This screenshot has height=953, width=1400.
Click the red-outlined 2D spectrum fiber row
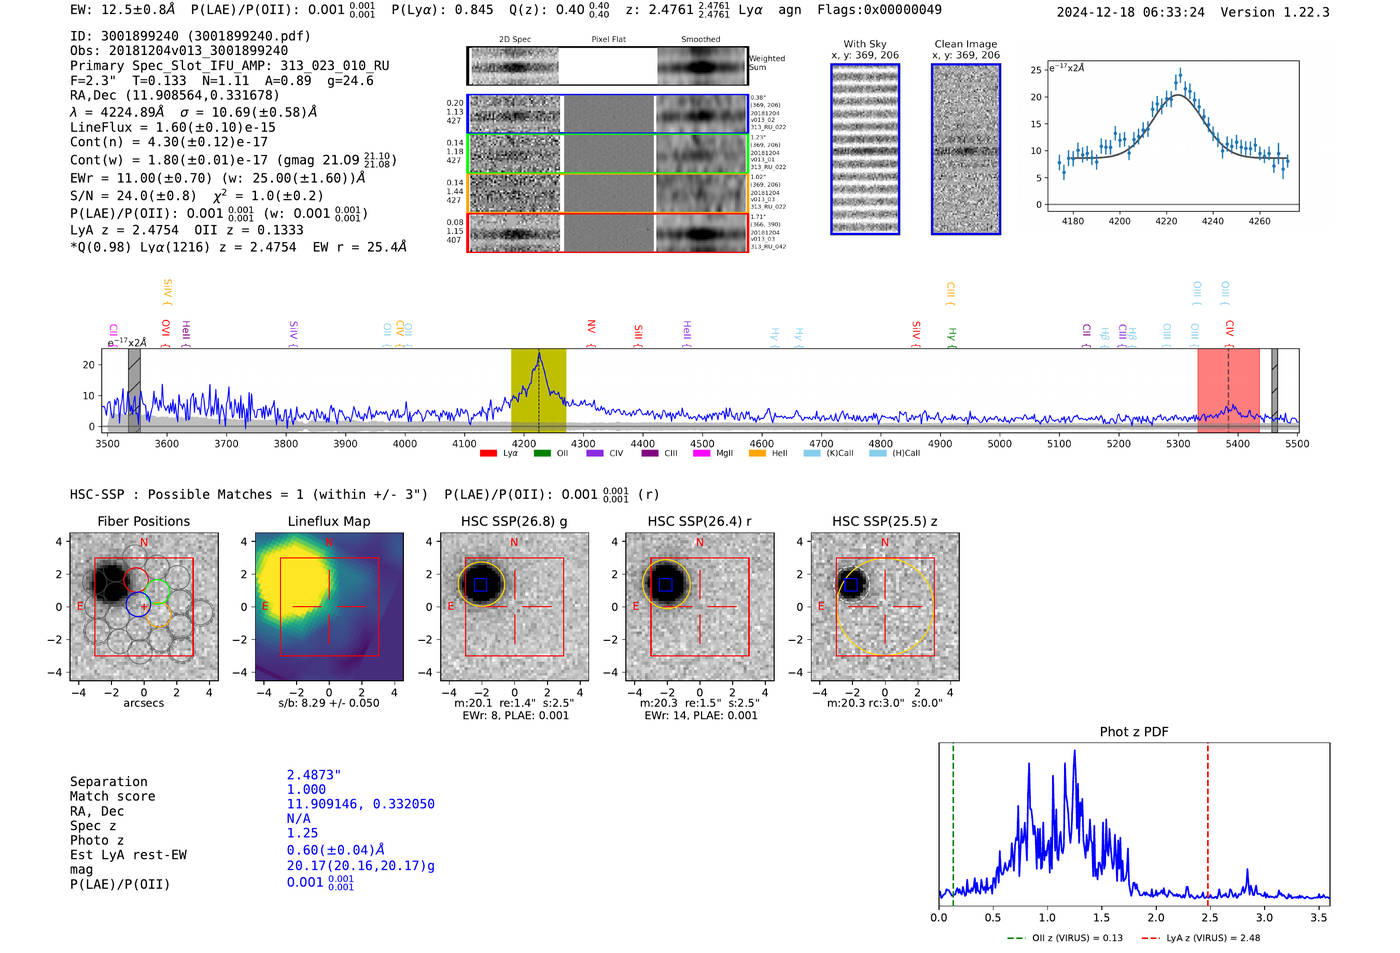(x=607, y=232)
